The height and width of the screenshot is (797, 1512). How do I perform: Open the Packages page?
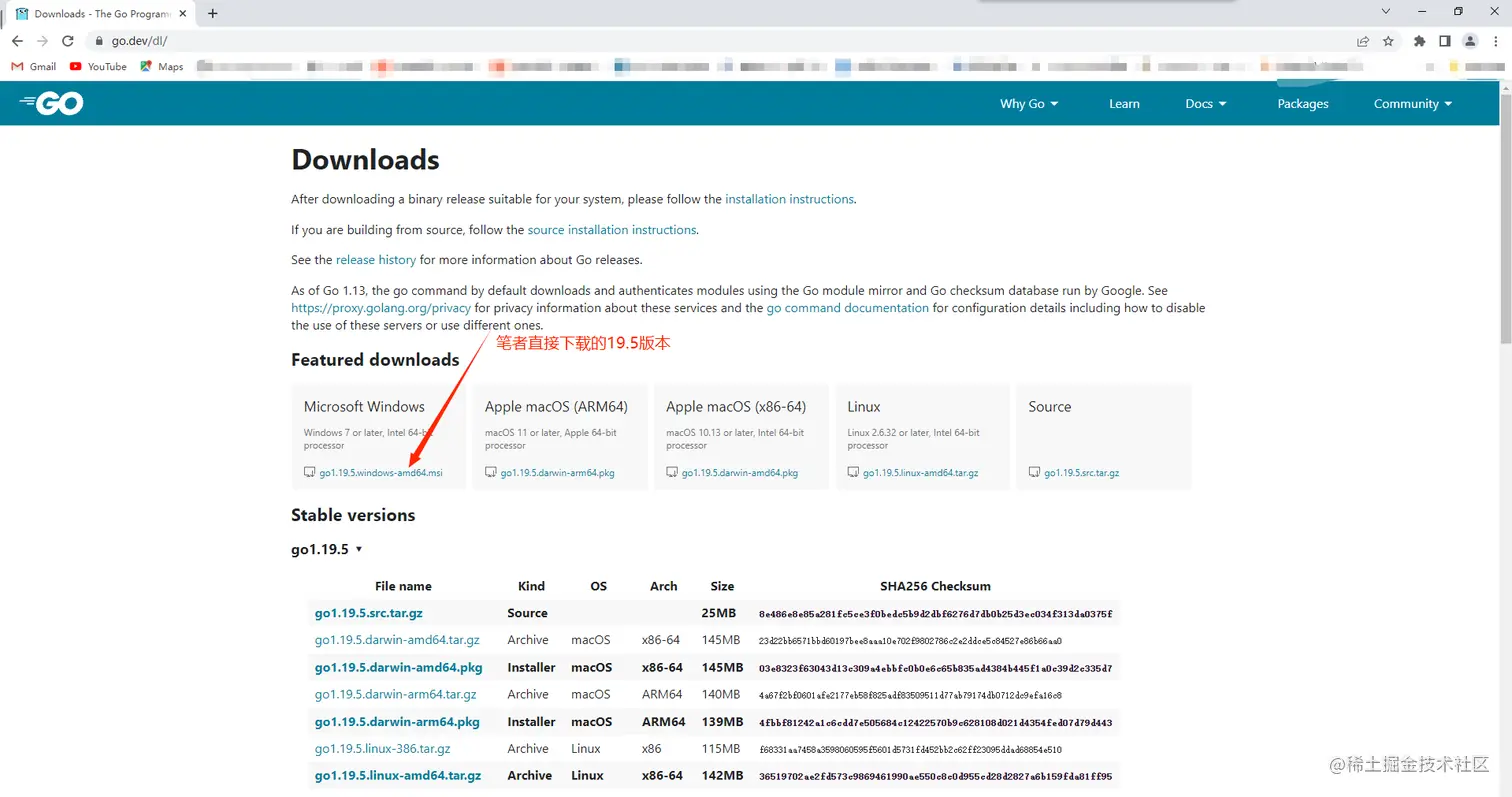point(1303,104)
